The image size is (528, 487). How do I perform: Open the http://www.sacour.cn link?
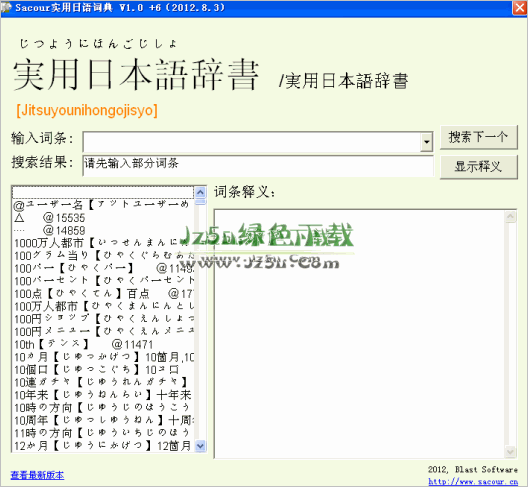[473, 482]
